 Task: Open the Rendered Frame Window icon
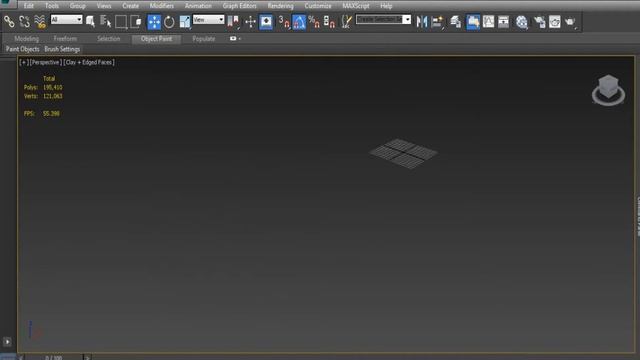pos(554,22)
